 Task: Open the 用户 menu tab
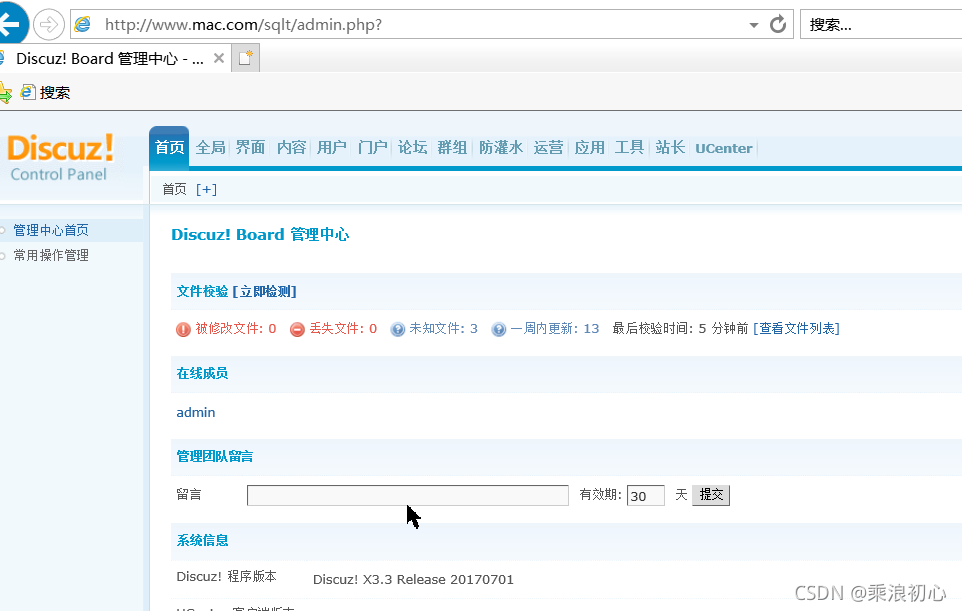pyautogui.click(x=332, y=147)
